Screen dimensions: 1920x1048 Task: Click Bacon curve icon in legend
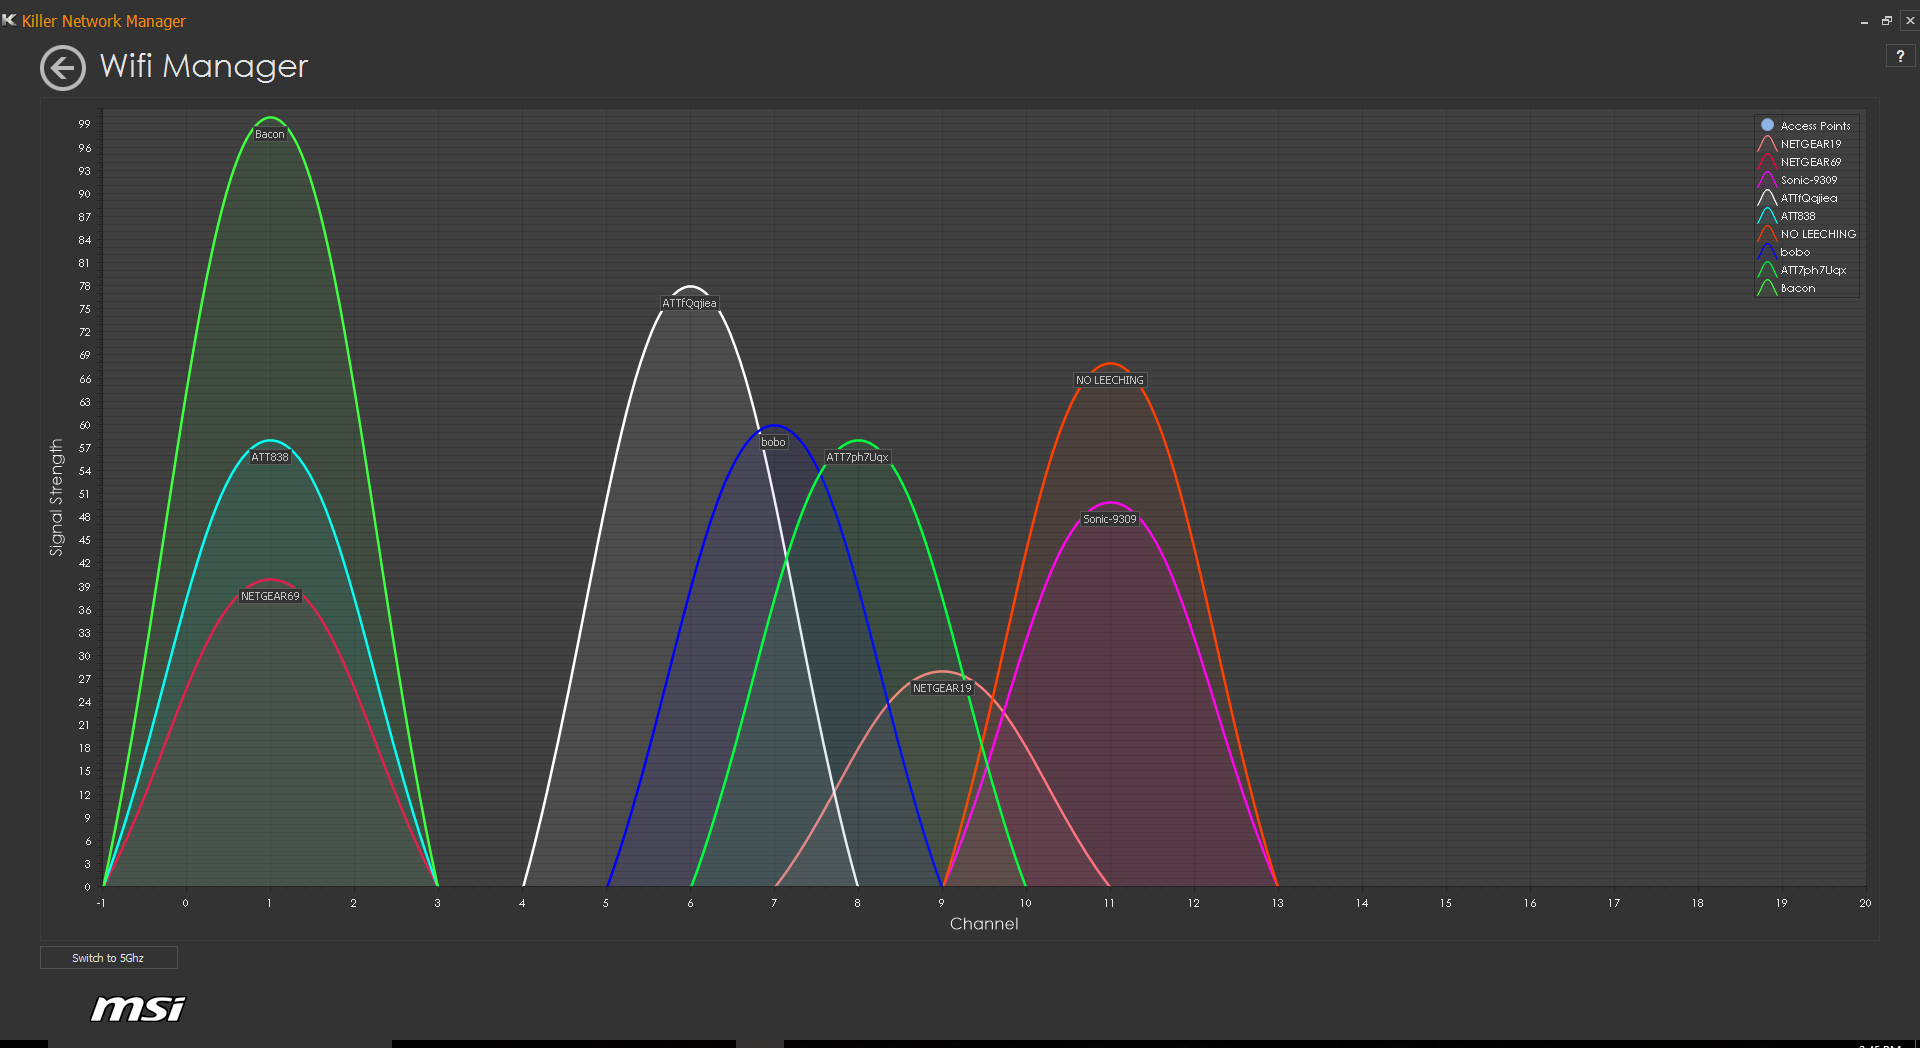1767,288
